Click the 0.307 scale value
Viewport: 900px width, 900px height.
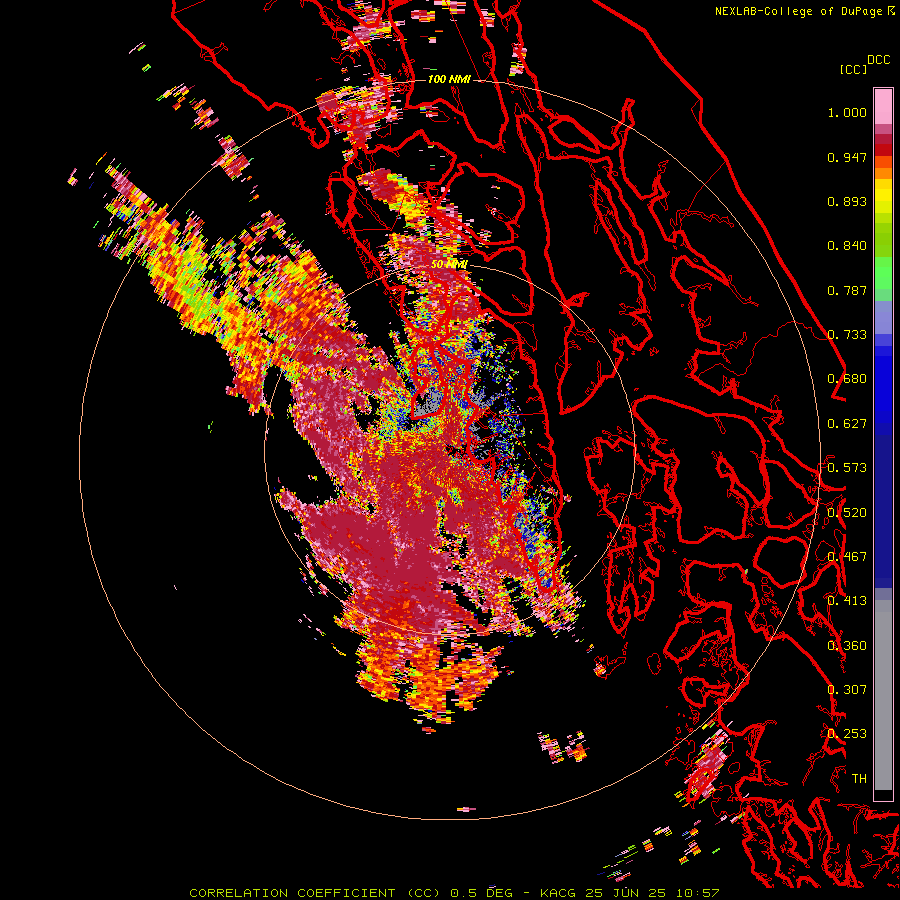pyautogui.click(x=847, y=689)
